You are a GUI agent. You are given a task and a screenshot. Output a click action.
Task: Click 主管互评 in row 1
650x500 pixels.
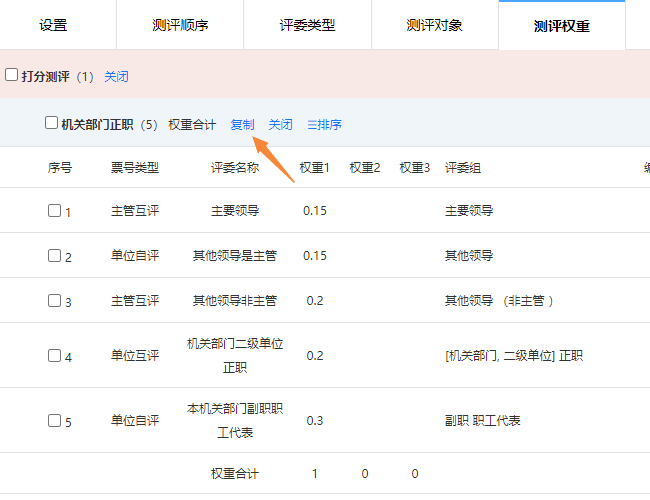(x=135, y=211)
